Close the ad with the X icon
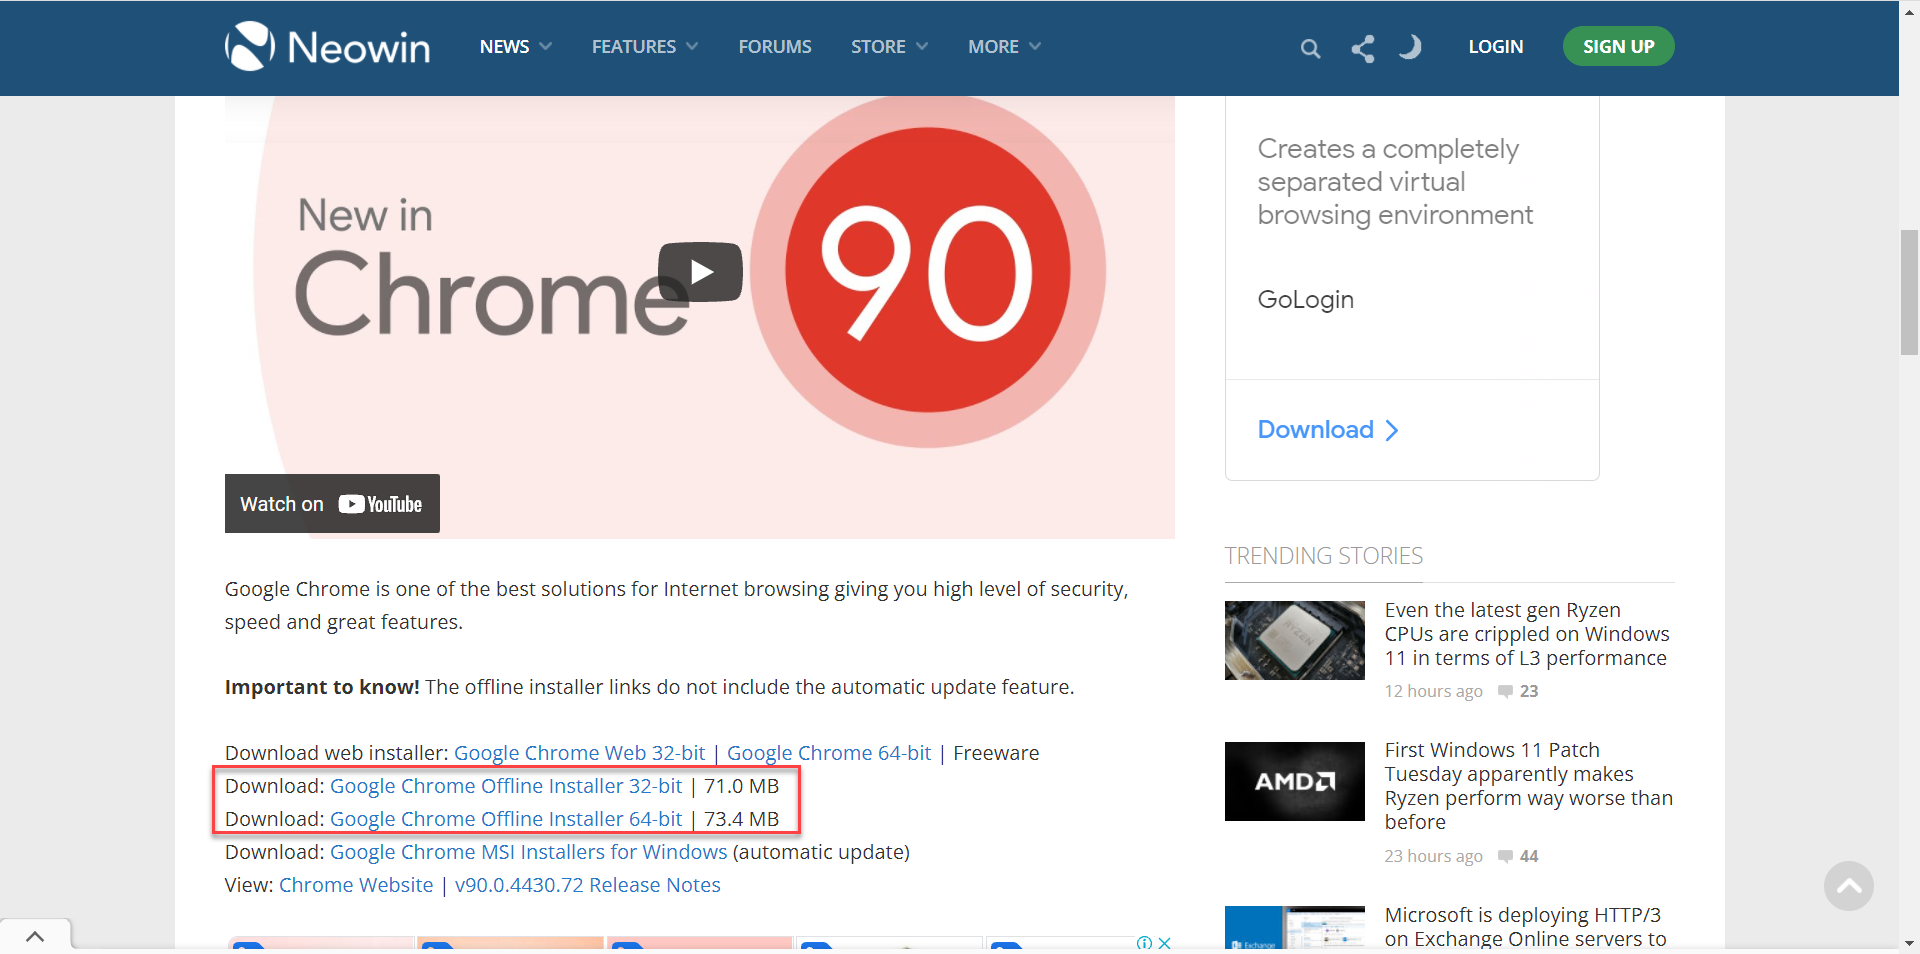 point(1165,943)
